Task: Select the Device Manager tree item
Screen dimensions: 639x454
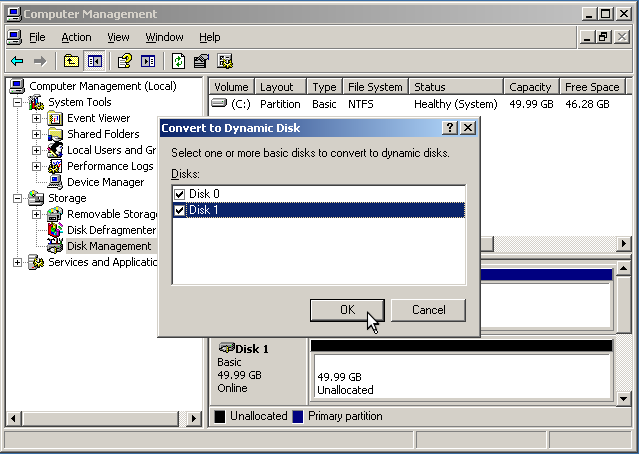Action: point(105,182)
